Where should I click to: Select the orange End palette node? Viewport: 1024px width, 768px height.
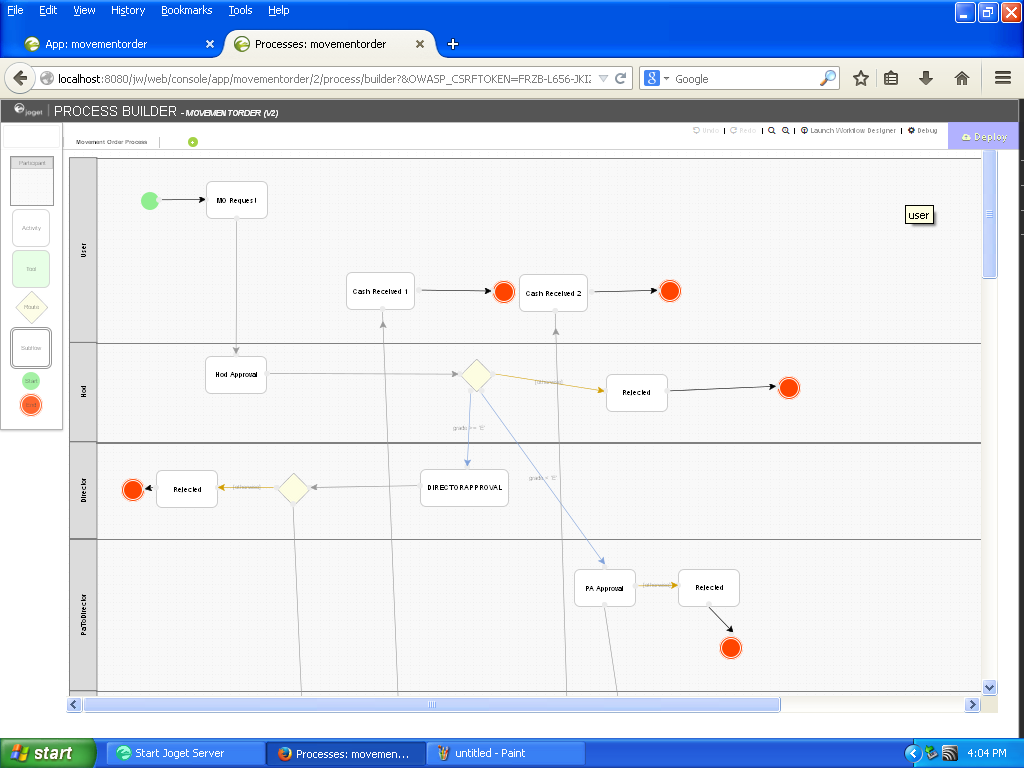click(x=31, y=405)
